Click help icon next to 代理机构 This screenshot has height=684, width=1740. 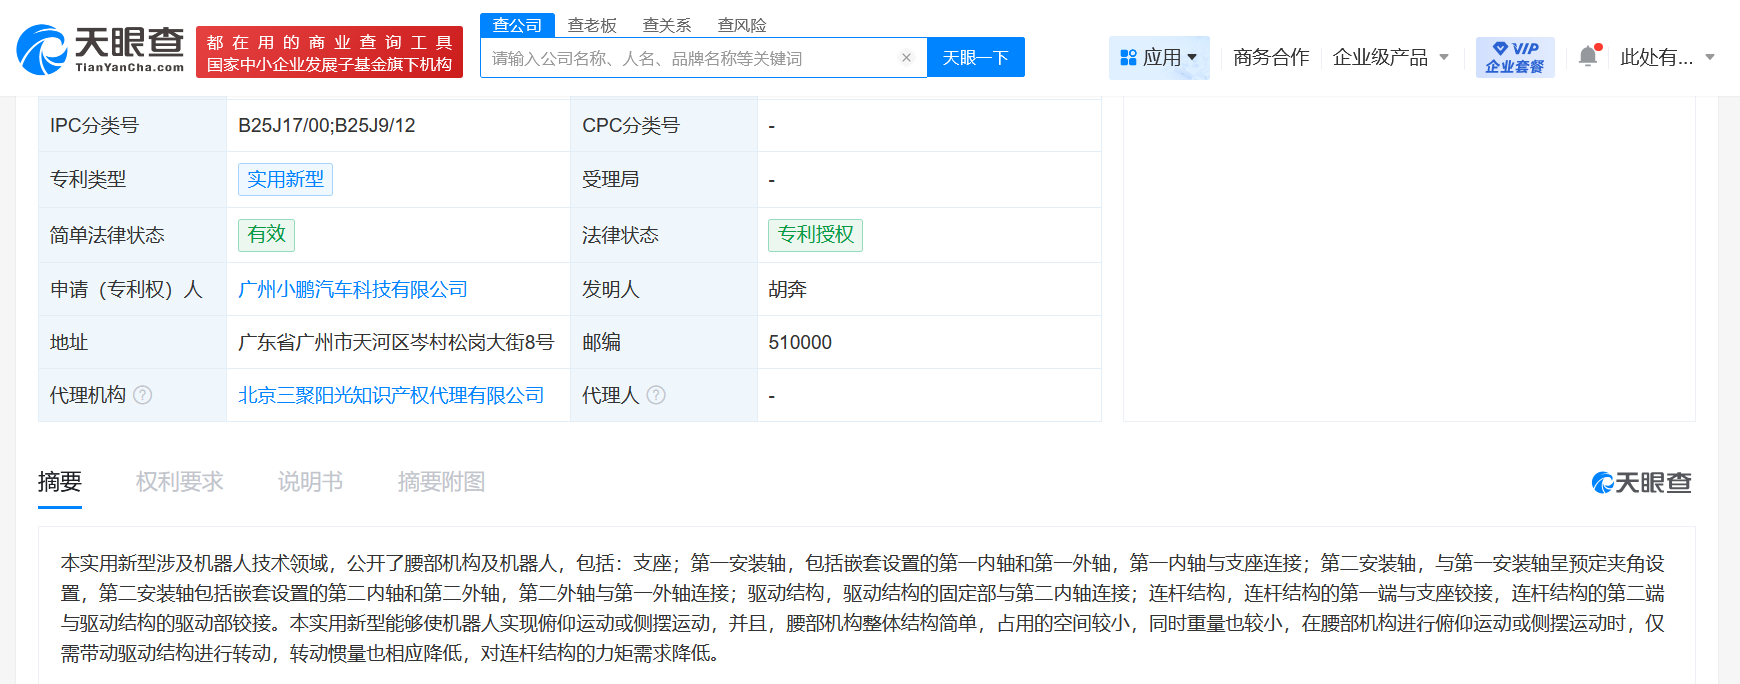pos(143,395)
